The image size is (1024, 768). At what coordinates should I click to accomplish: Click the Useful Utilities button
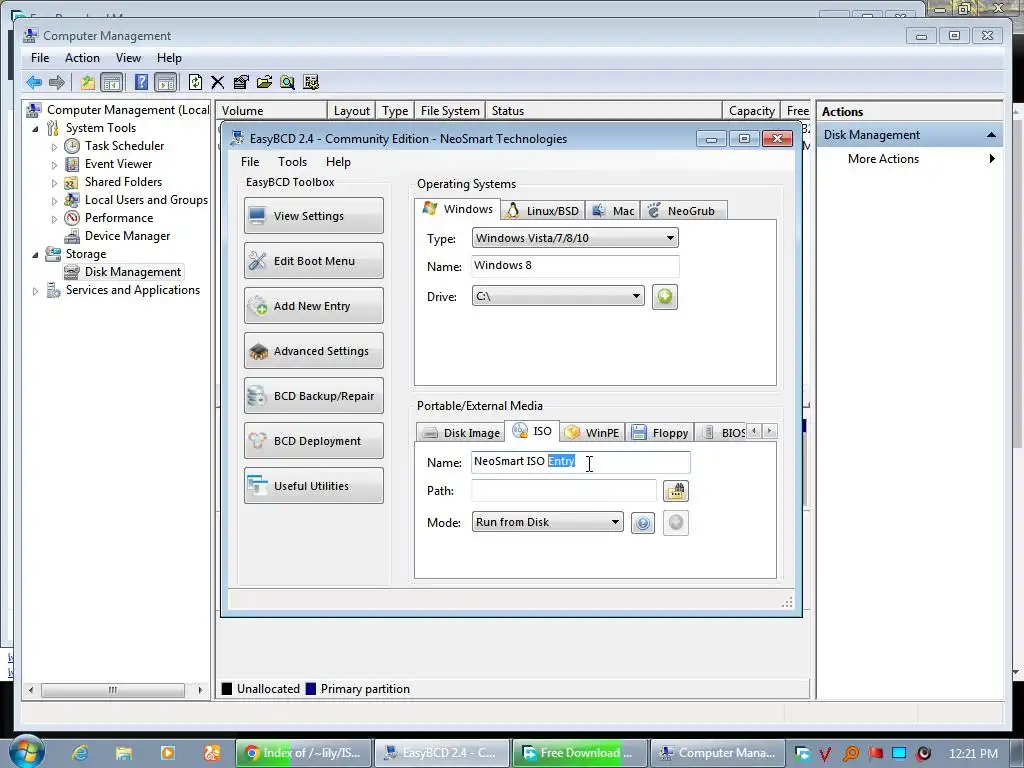313,486
